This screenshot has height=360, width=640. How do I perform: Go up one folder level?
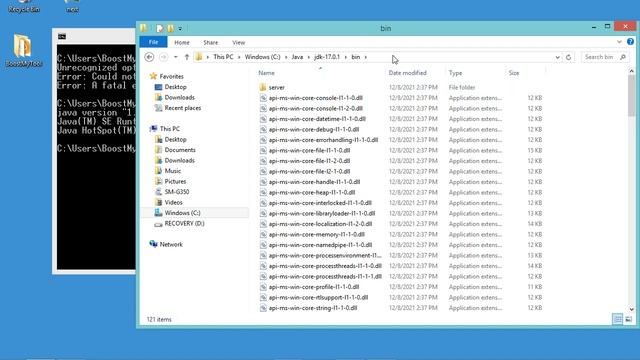pos(187,57)
